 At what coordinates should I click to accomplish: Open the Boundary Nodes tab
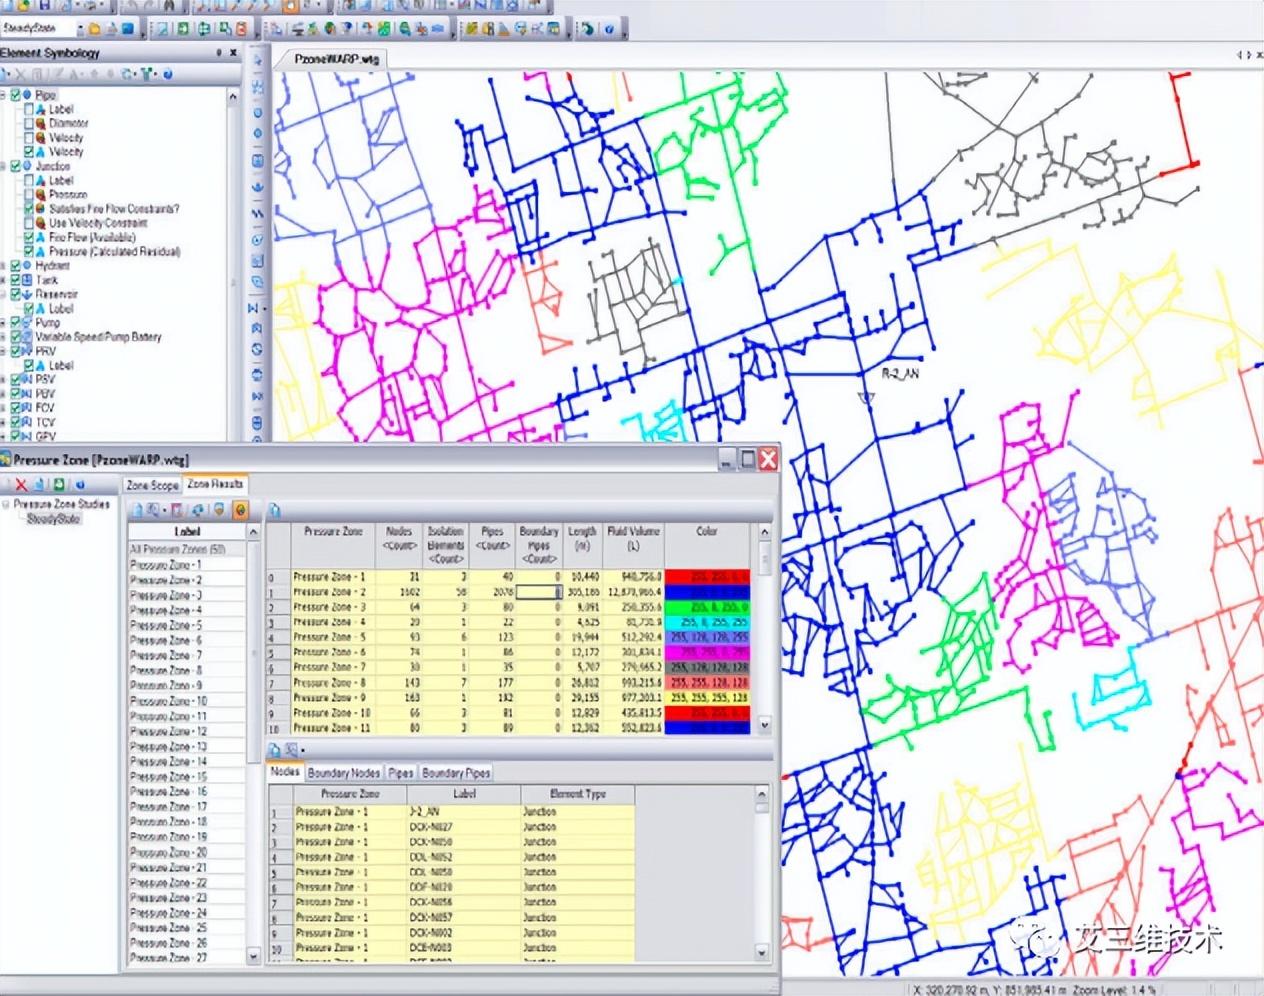click(x=344, y=772)
